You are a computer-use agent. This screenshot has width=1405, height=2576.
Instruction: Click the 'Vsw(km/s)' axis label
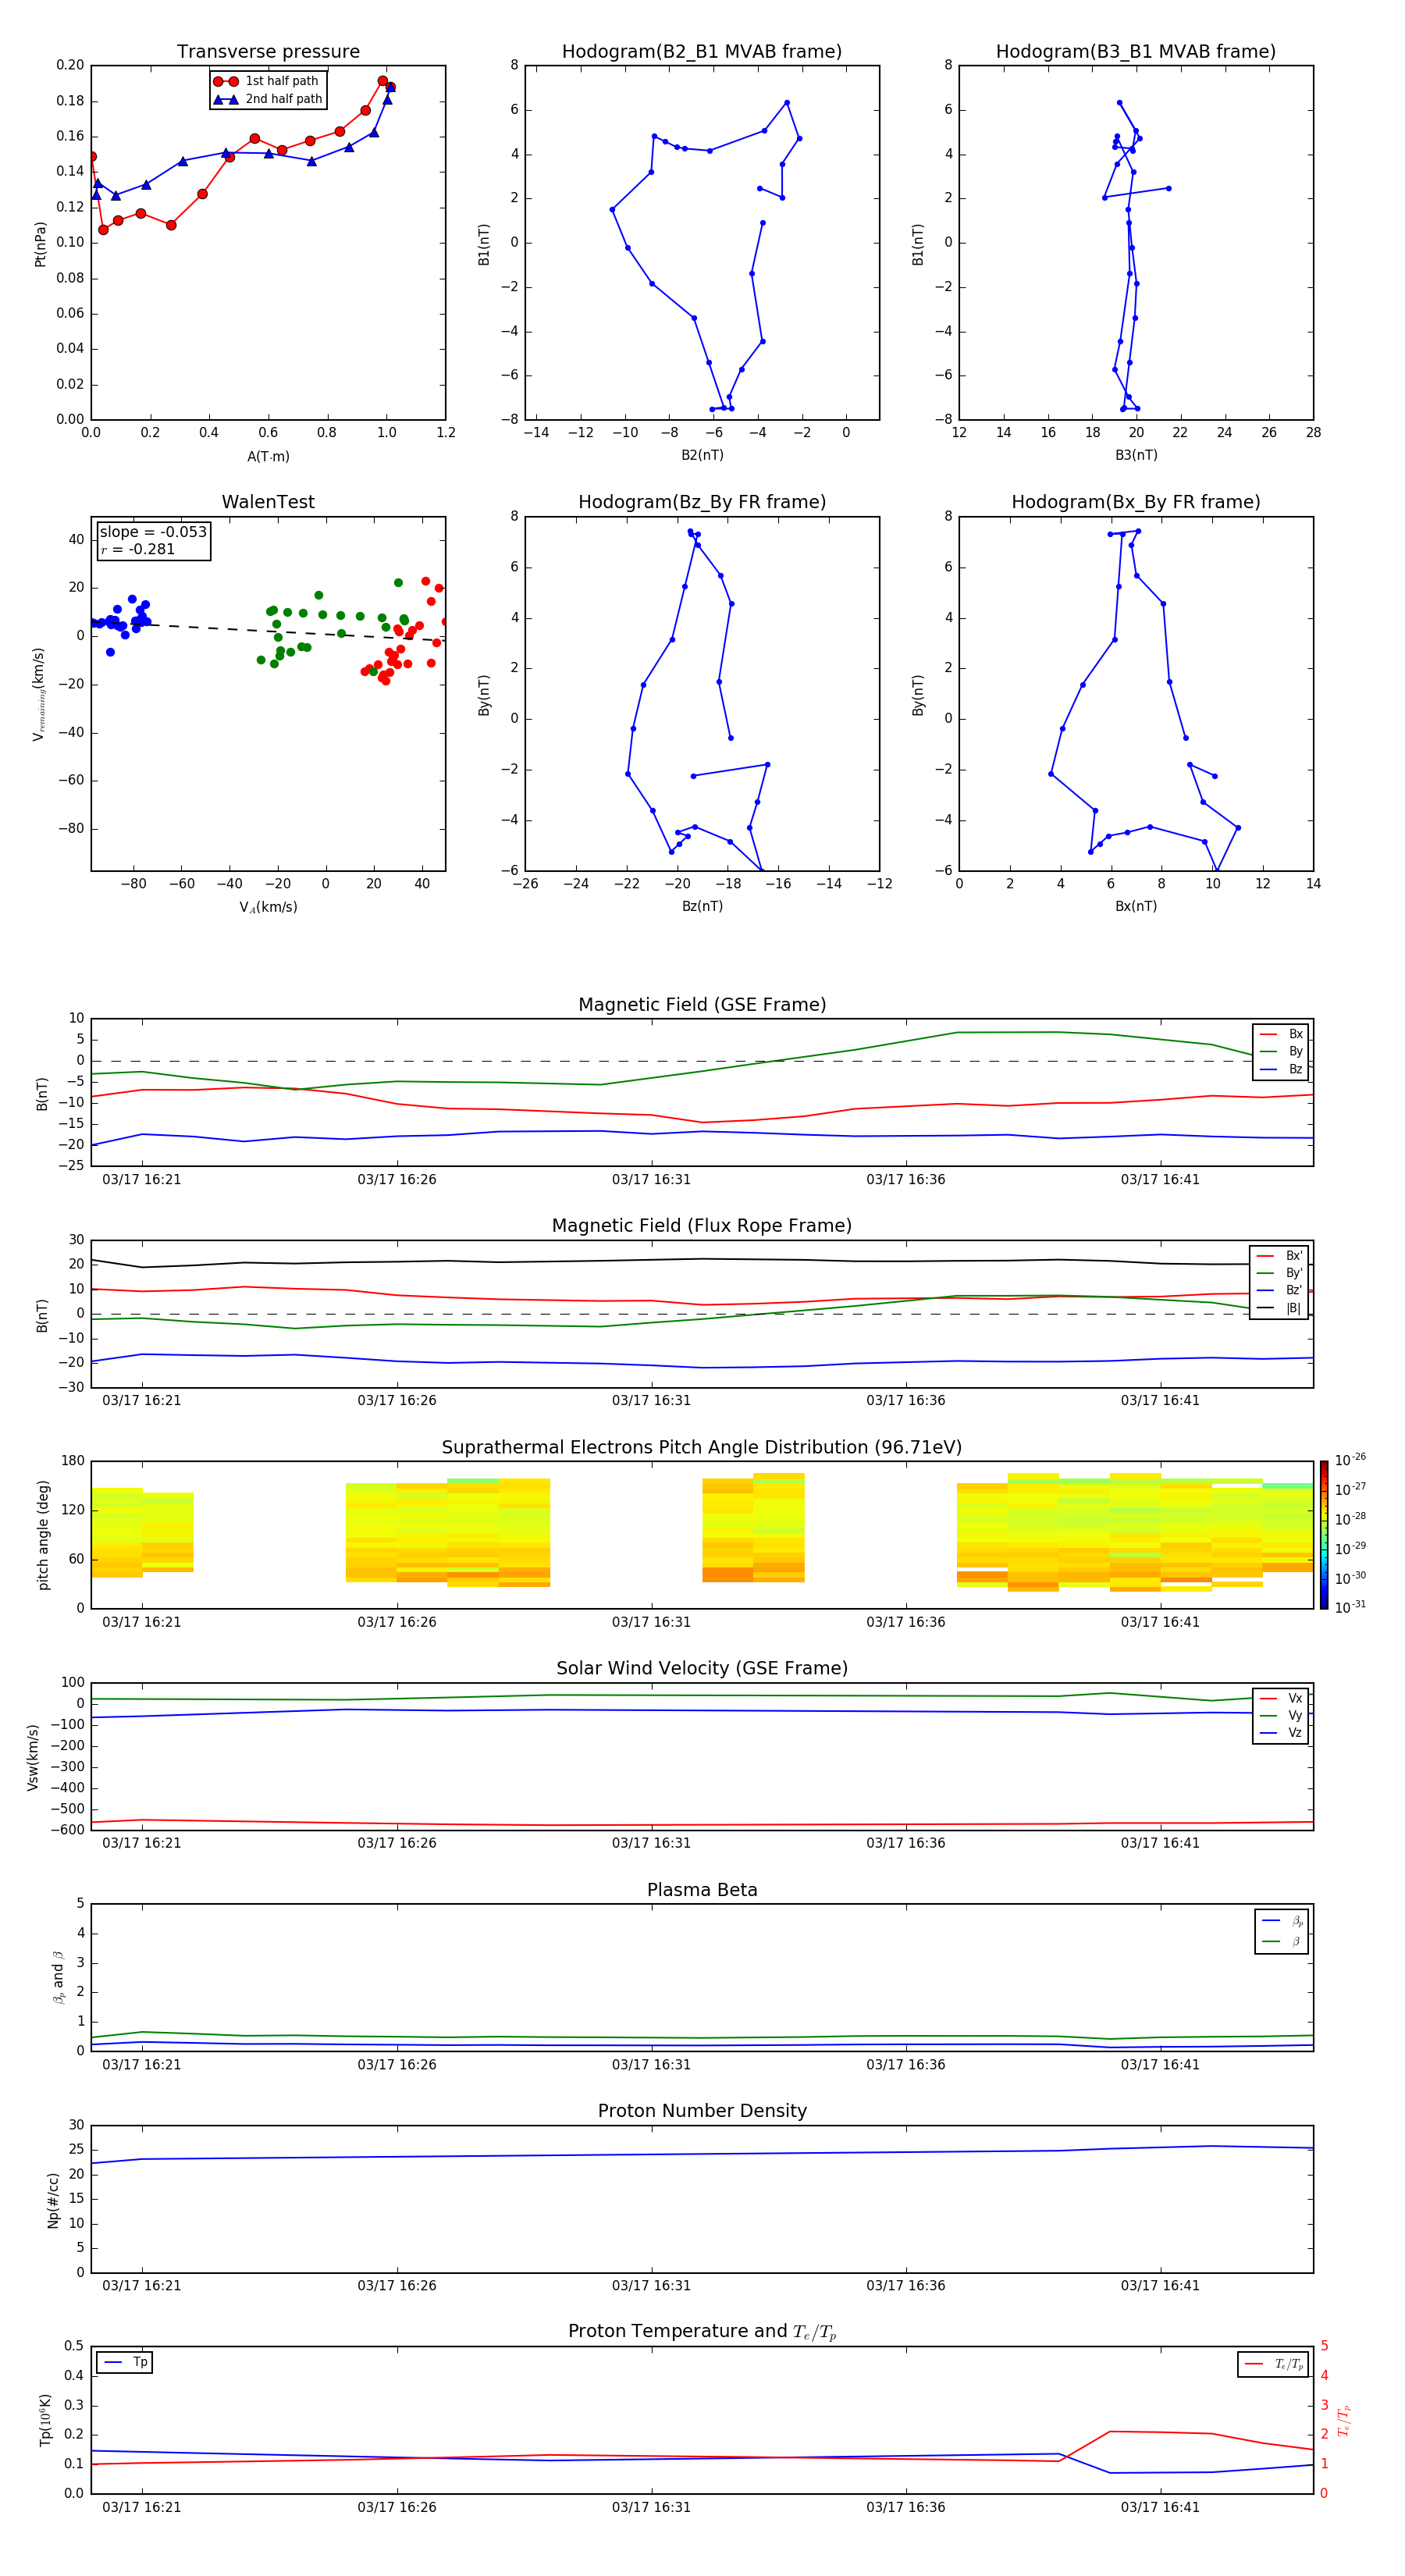coord(33,1757)
